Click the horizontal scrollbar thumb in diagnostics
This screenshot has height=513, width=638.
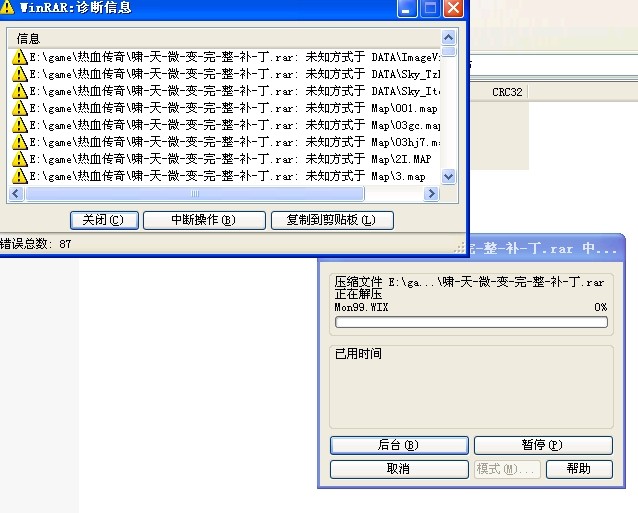coord(194,194)
